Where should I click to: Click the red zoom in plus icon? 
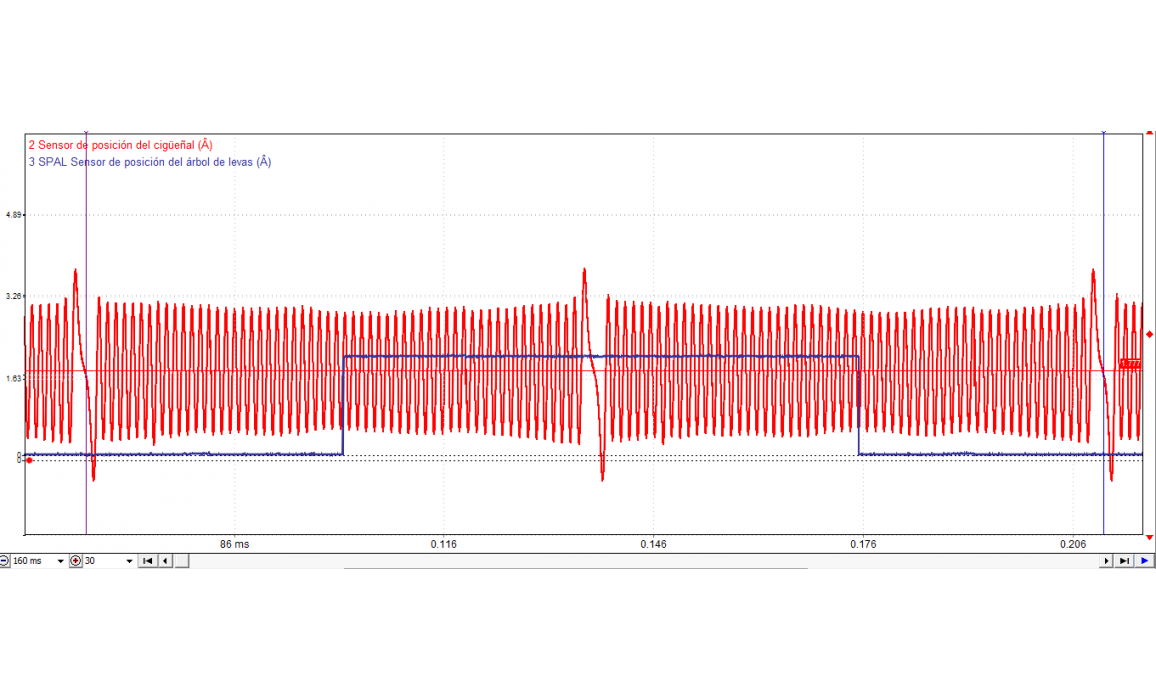click(76, 561)
